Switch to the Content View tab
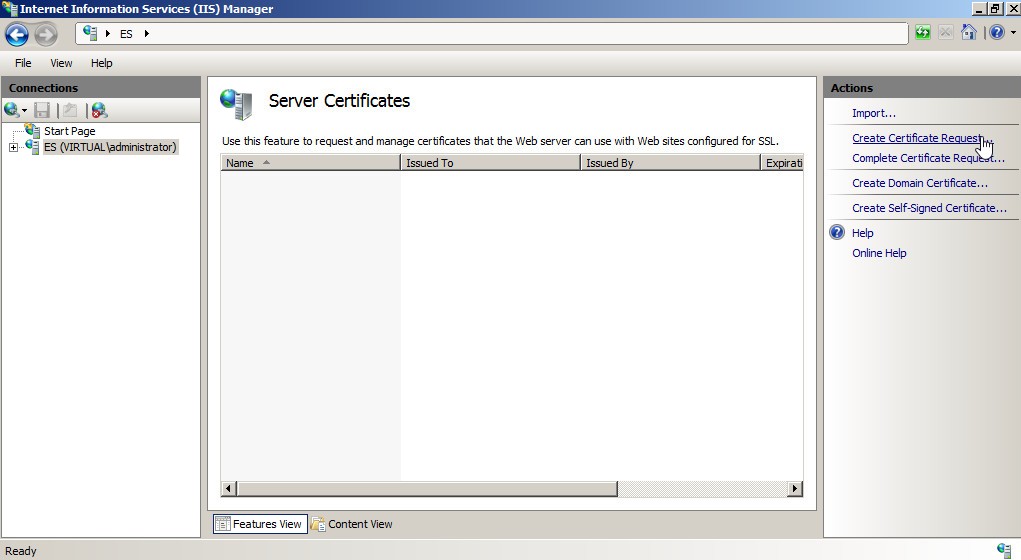Viewport: 1021px width, 560px height. [x=352, y=524]
